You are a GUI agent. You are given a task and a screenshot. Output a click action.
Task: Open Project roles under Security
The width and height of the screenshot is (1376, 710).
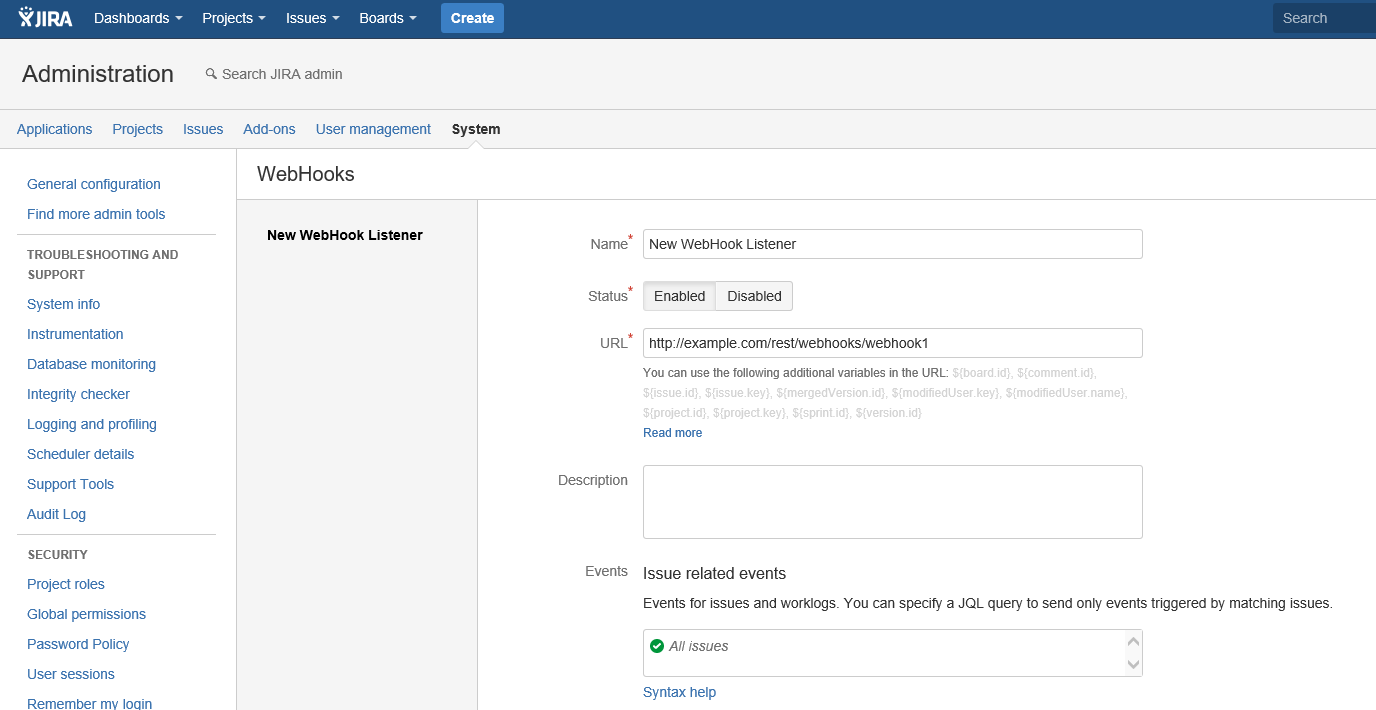(66, 584)
